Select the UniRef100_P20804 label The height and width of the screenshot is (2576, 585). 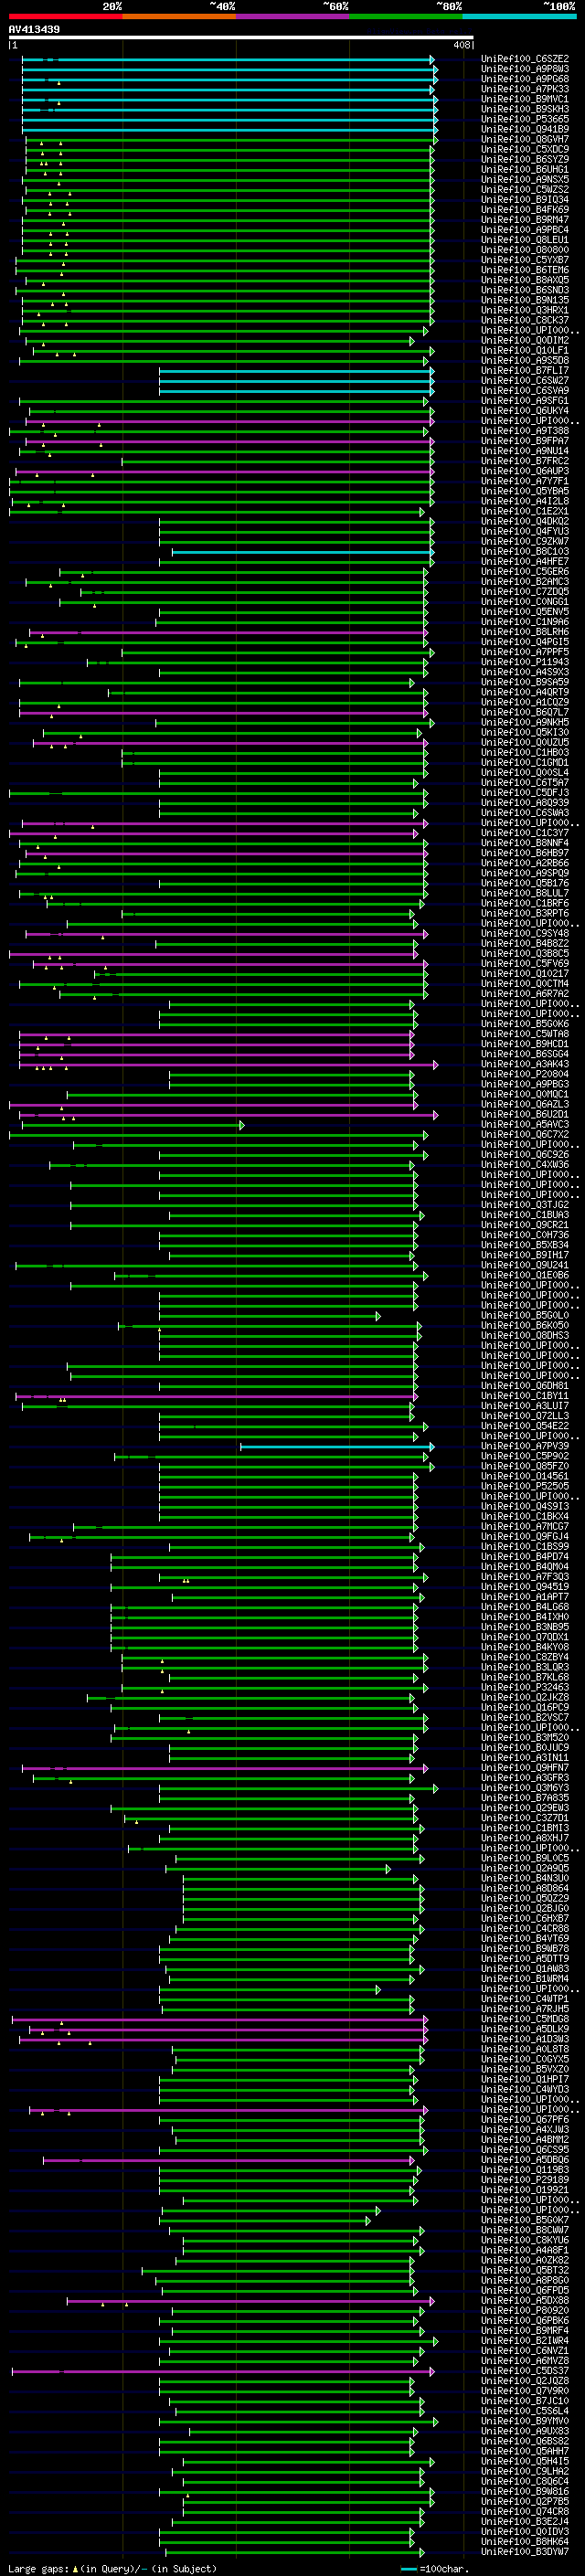(x=525, y=1074)
